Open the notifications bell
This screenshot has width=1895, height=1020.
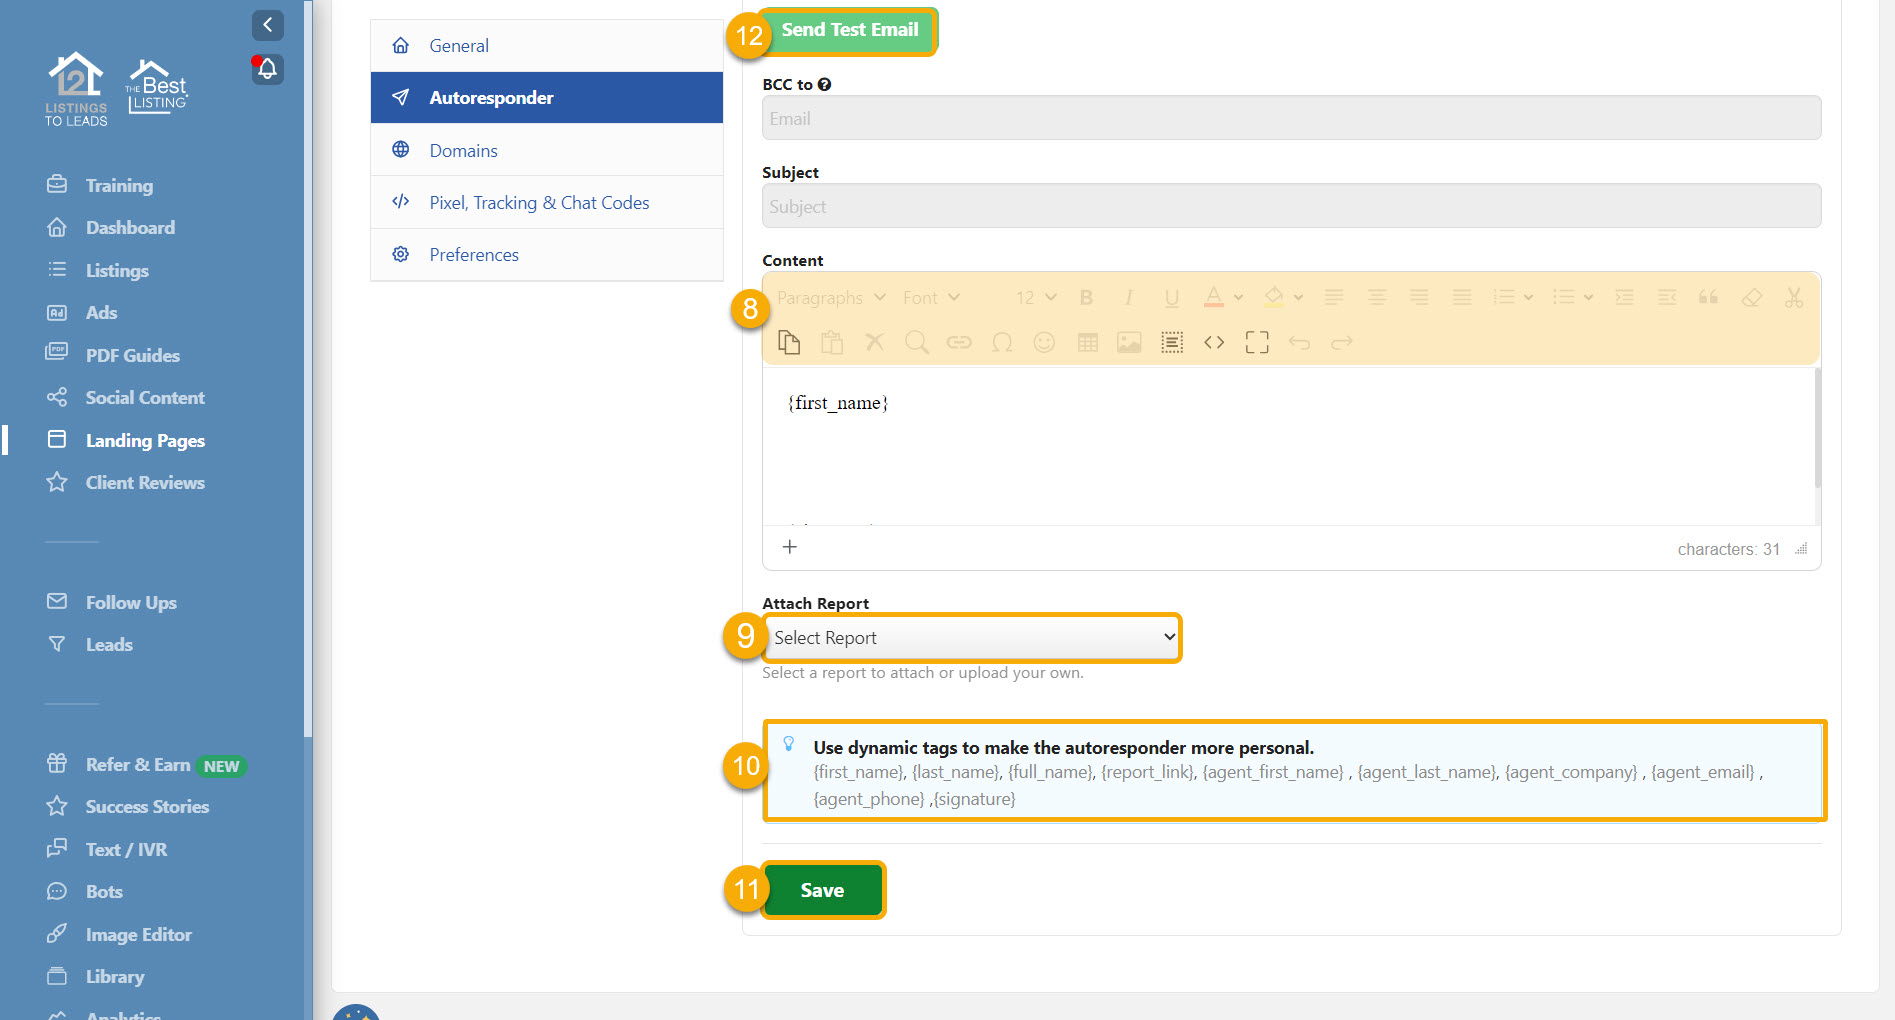coord(267,69)
